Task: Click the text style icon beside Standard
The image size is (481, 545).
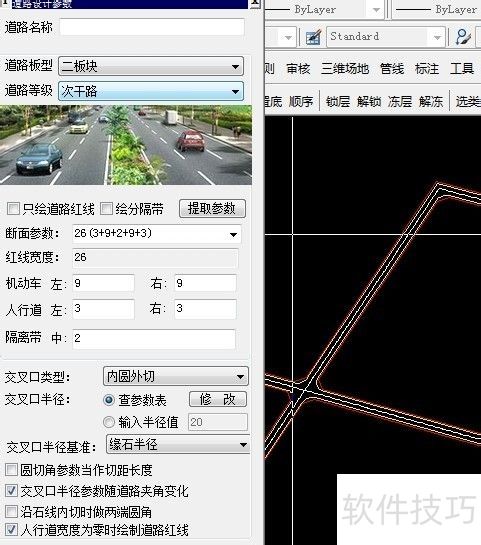Action: point(313,37)
